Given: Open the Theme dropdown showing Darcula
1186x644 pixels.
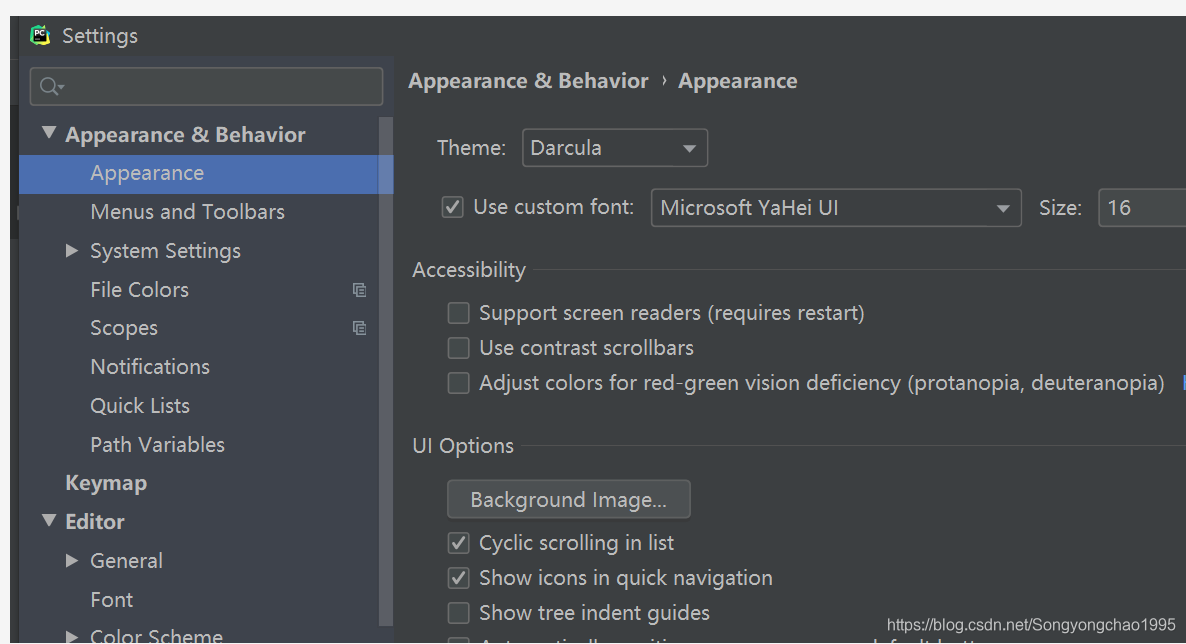Looking at the screenshot, I should pos(614,148).
